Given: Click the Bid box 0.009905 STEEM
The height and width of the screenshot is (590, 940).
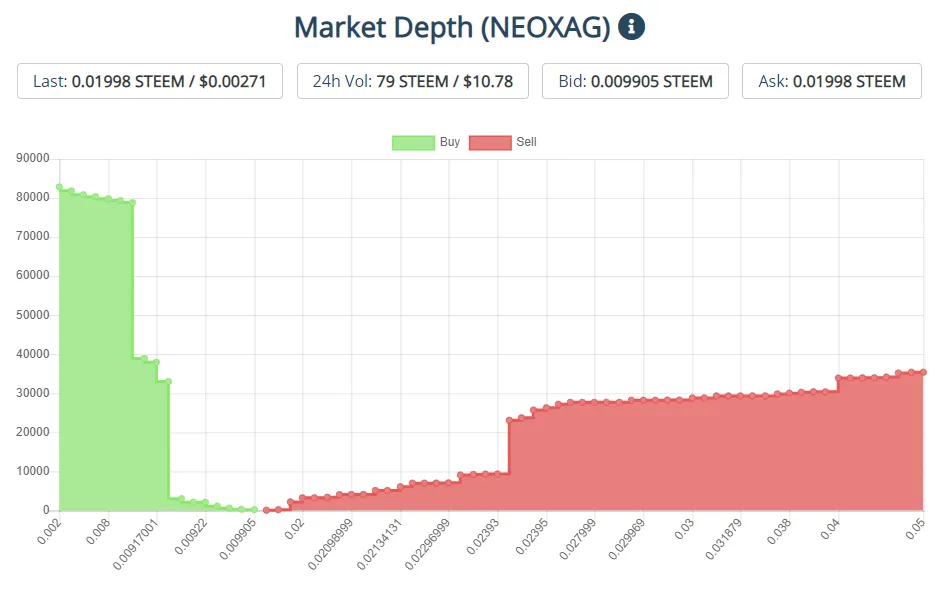Looking at the screenshot, I should 635,81.
